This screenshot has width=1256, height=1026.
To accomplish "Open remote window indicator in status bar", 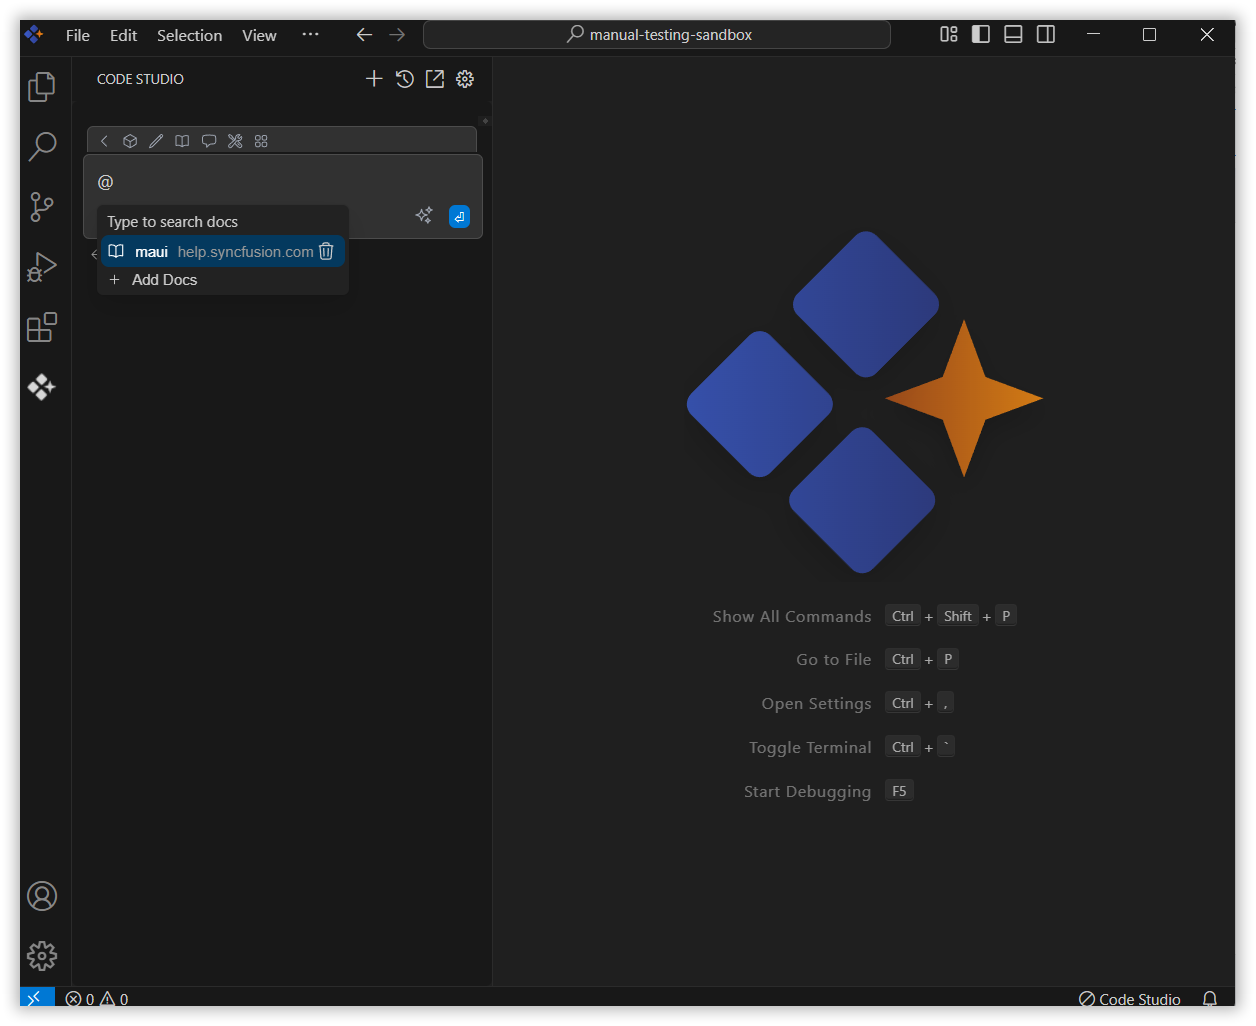I will 37,998.
